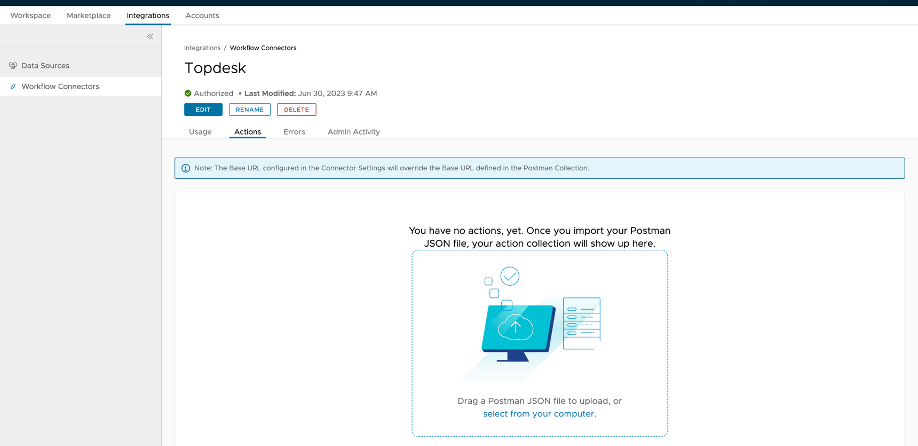Screen dimensions: 918x446
Task: Click the Base URL note text
Action: click(x=392, y=168)
